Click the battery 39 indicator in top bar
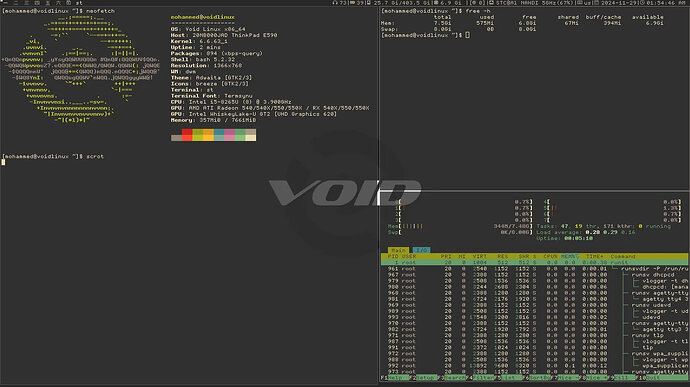 pos(357,3)
